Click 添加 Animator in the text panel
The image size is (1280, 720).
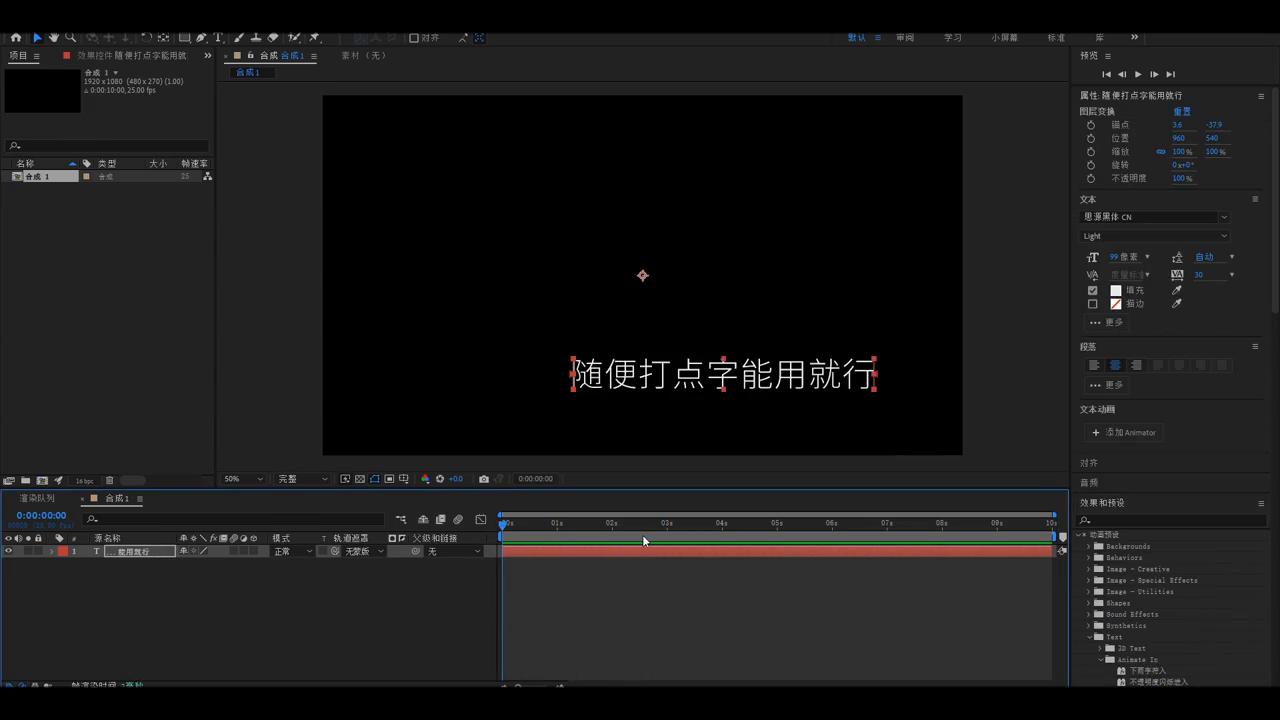pos(1126,432)
